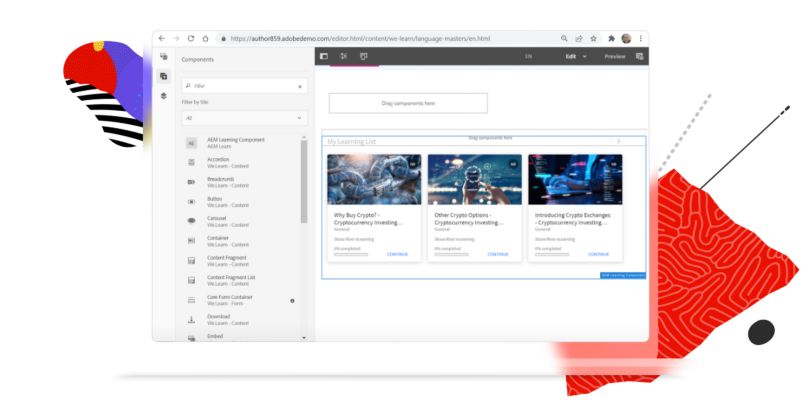This screenshot has height=401, width=801.
Task: Open the Edit mode dropdown
Action: pyautogui.click(x=576, y=57)
